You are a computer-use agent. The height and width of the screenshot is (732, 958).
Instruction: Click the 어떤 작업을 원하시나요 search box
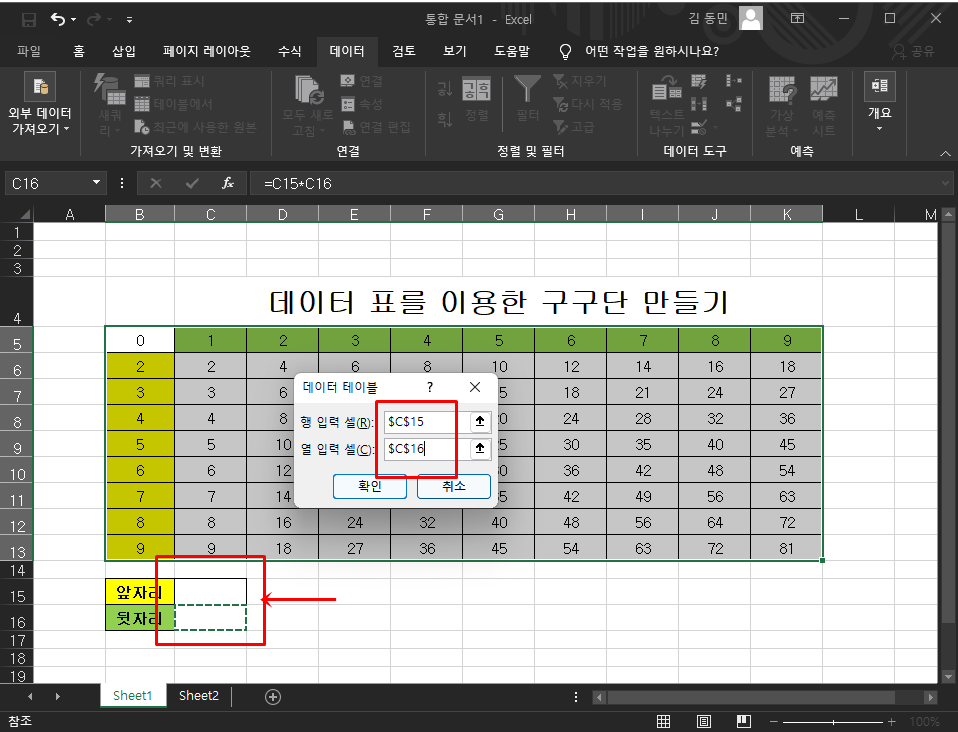652,51
